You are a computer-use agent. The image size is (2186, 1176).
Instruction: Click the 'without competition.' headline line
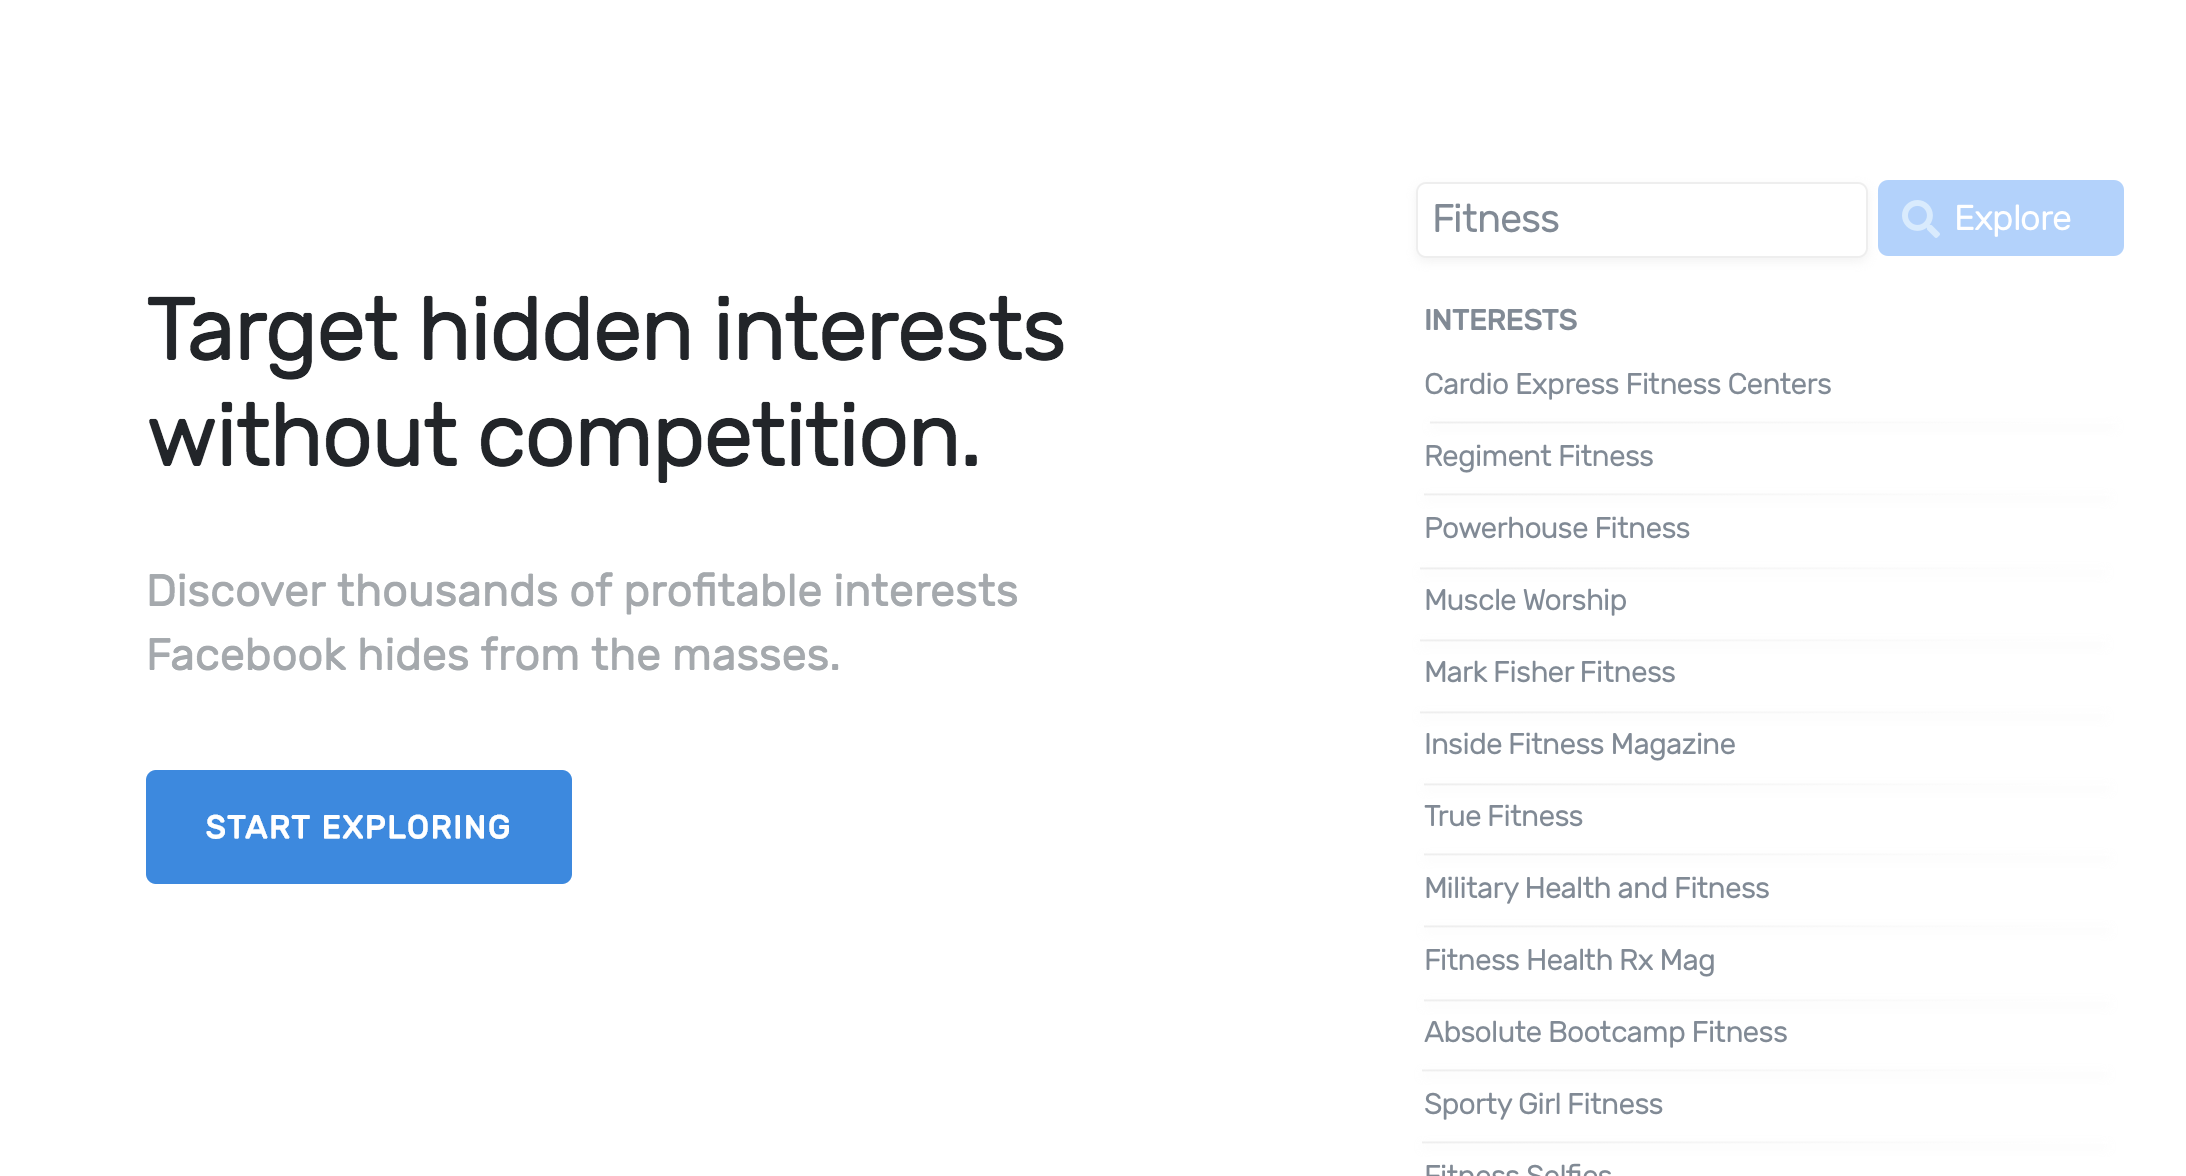pyautogui.click(x=564, y=436)
